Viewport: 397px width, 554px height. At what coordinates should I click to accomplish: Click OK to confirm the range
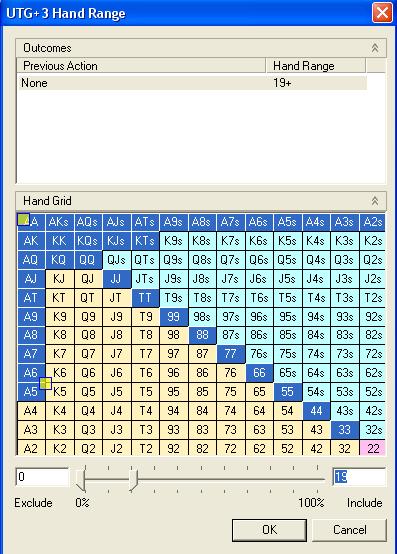click(269, 530)
